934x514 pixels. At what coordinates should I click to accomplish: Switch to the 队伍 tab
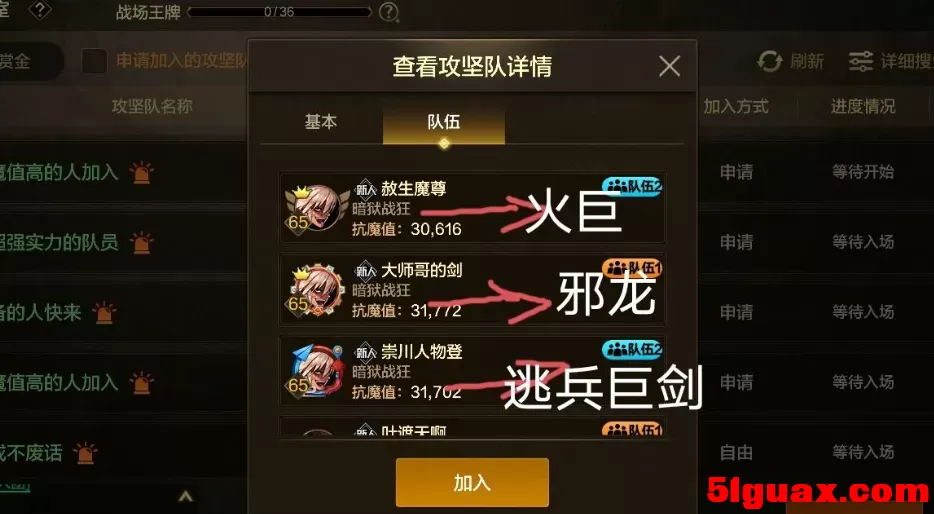pos(444,122)
